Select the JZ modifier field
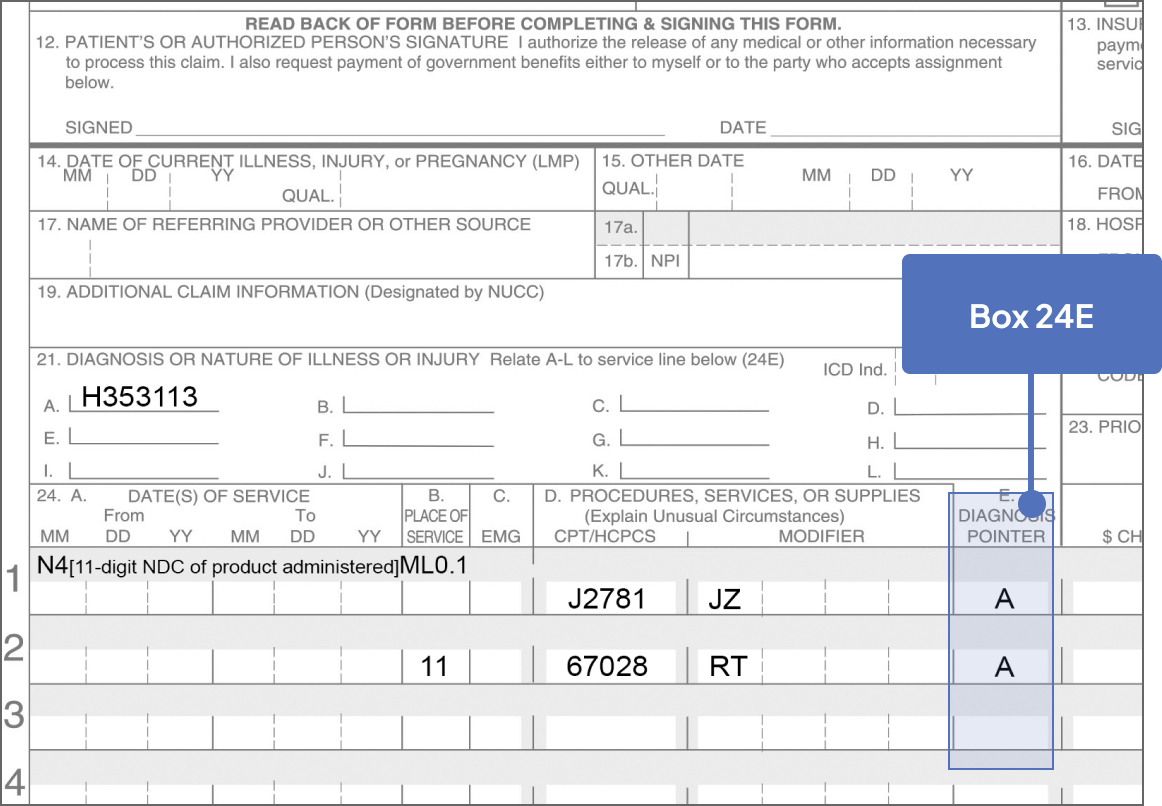This screenshot has width=1162, height=806. [726, 597]
